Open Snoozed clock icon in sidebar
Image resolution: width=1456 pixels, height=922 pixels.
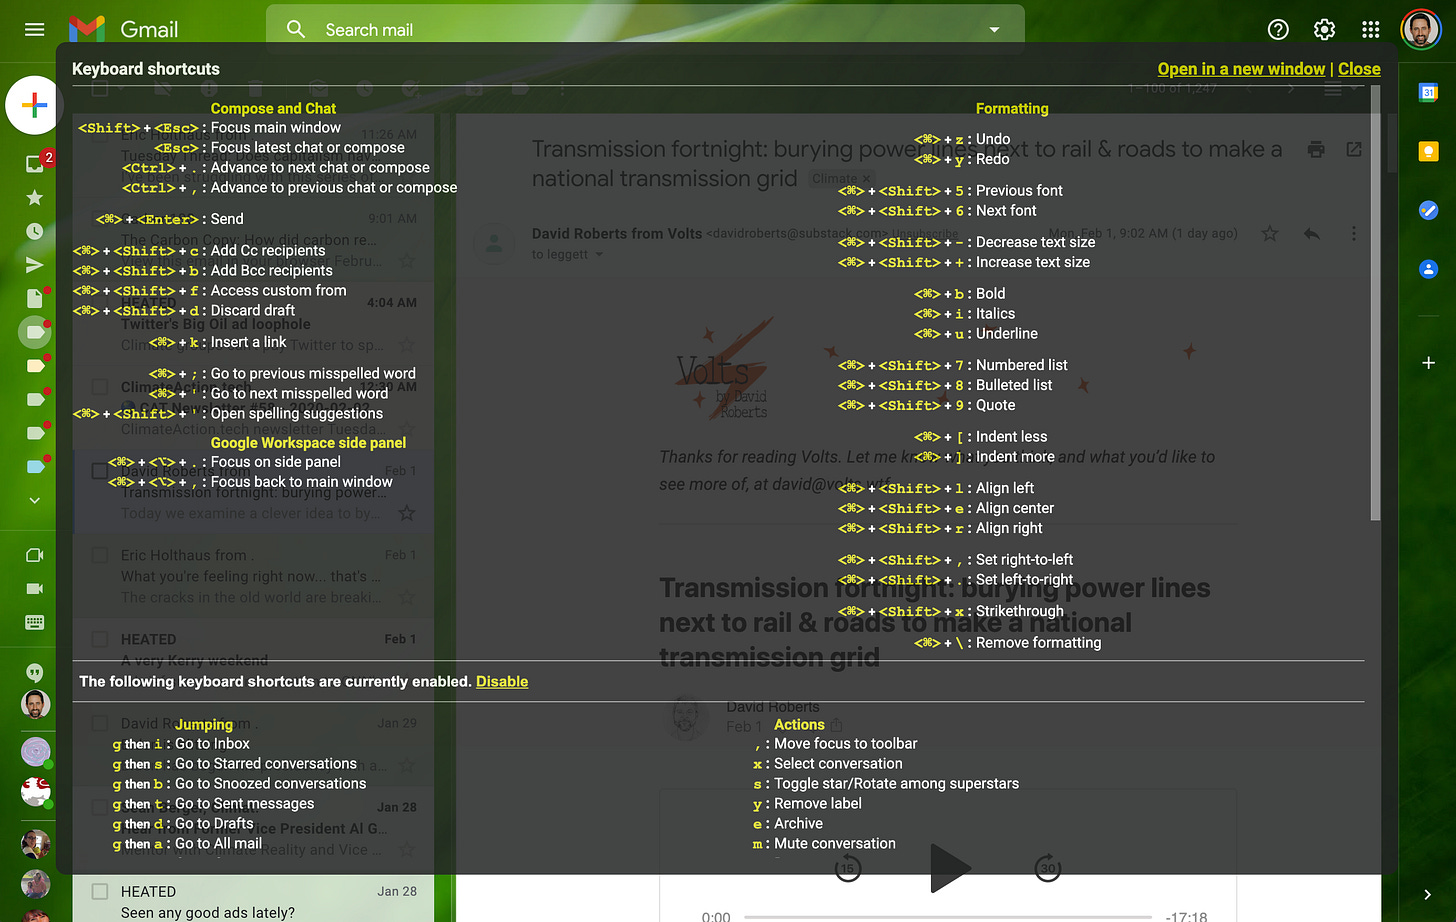tap(34, 231)
